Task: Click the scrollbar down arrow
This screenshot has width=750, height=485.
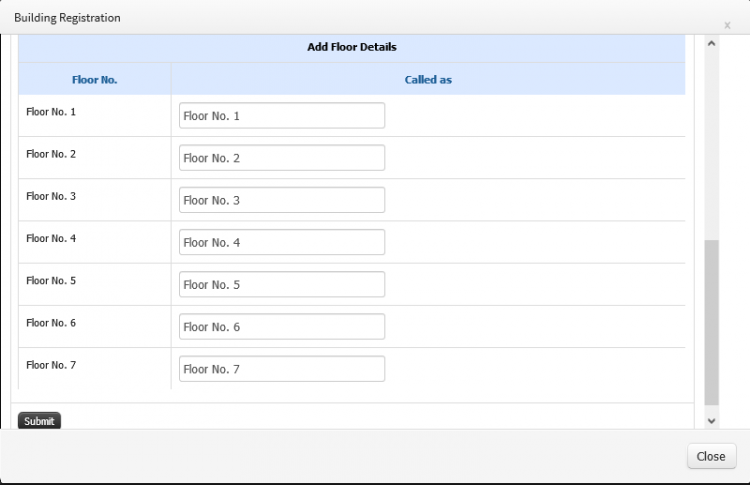Action: pyautogui.click(x=711, y=421)
